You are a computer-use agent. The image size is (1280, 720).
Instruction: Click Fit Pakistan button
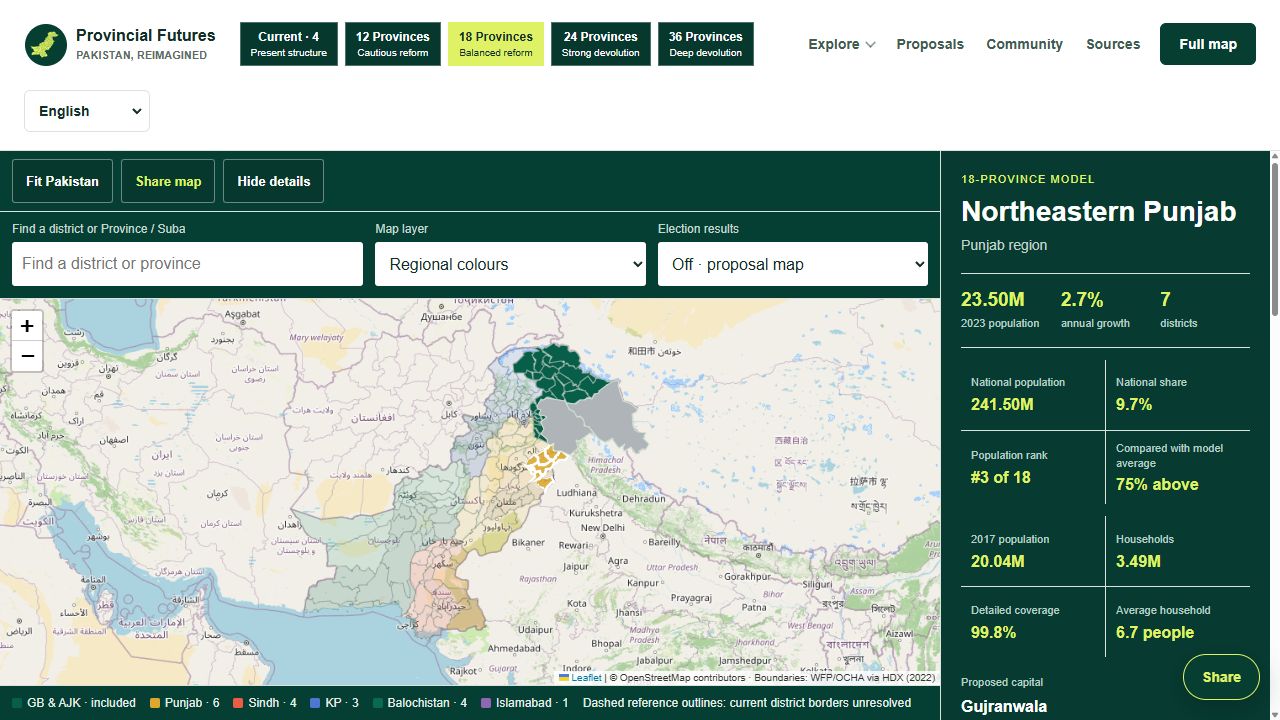pyautogui.click(x=62, y=181)
